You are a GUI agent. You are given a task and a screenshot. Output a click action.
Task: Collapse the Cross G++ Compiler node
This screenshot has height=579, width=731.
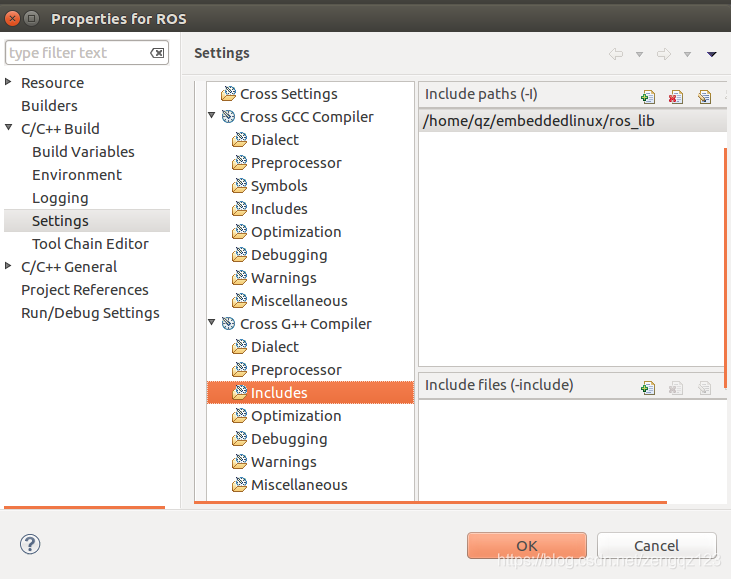pyautogui.click(x=212, y=322)
